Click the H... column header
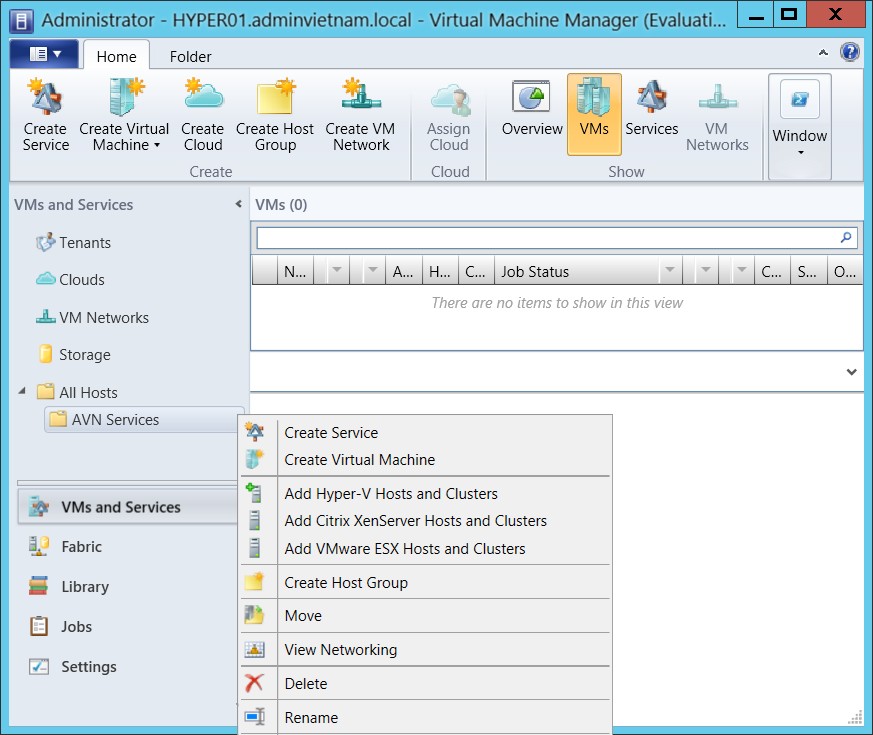The image size is (873, 735). click(440, 271)
